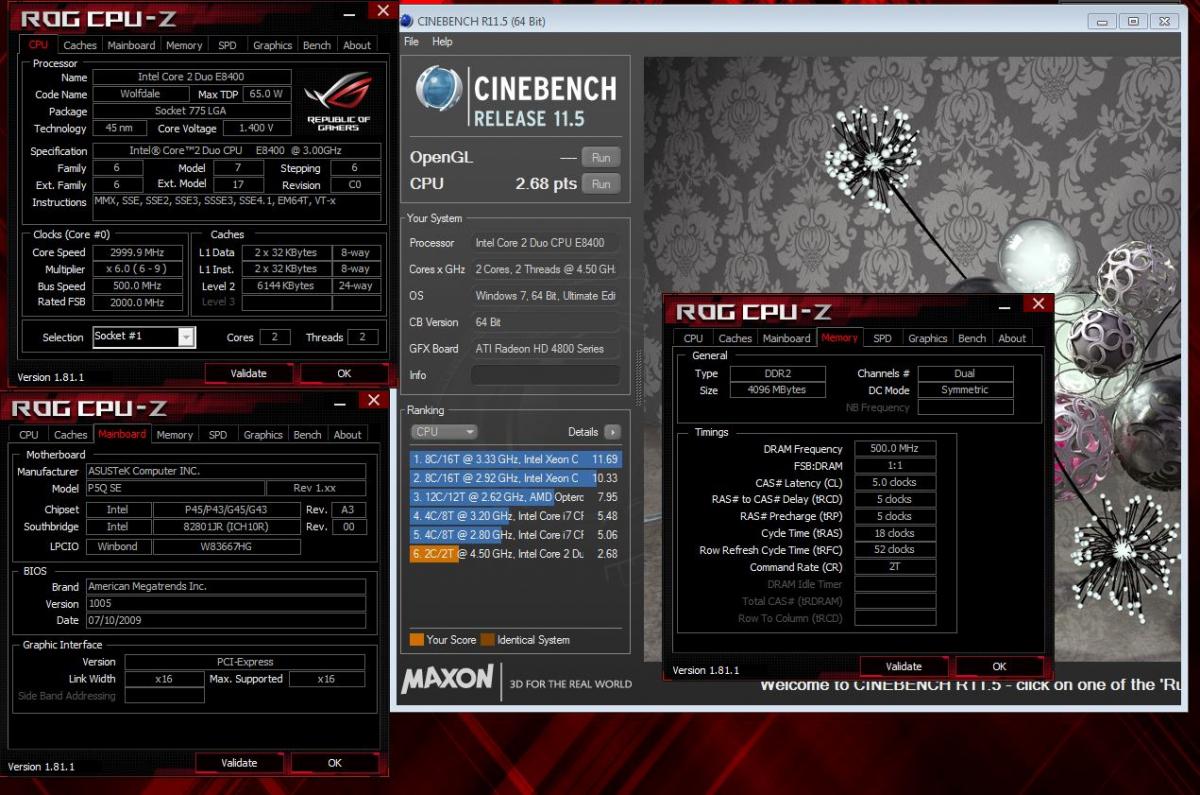The height and width of the screenshot is (795, 1200).
Task: Select ranking row 2C/2T @ 4.50 GHz Core 2 Duo
Action: click(x=516, y=554)
